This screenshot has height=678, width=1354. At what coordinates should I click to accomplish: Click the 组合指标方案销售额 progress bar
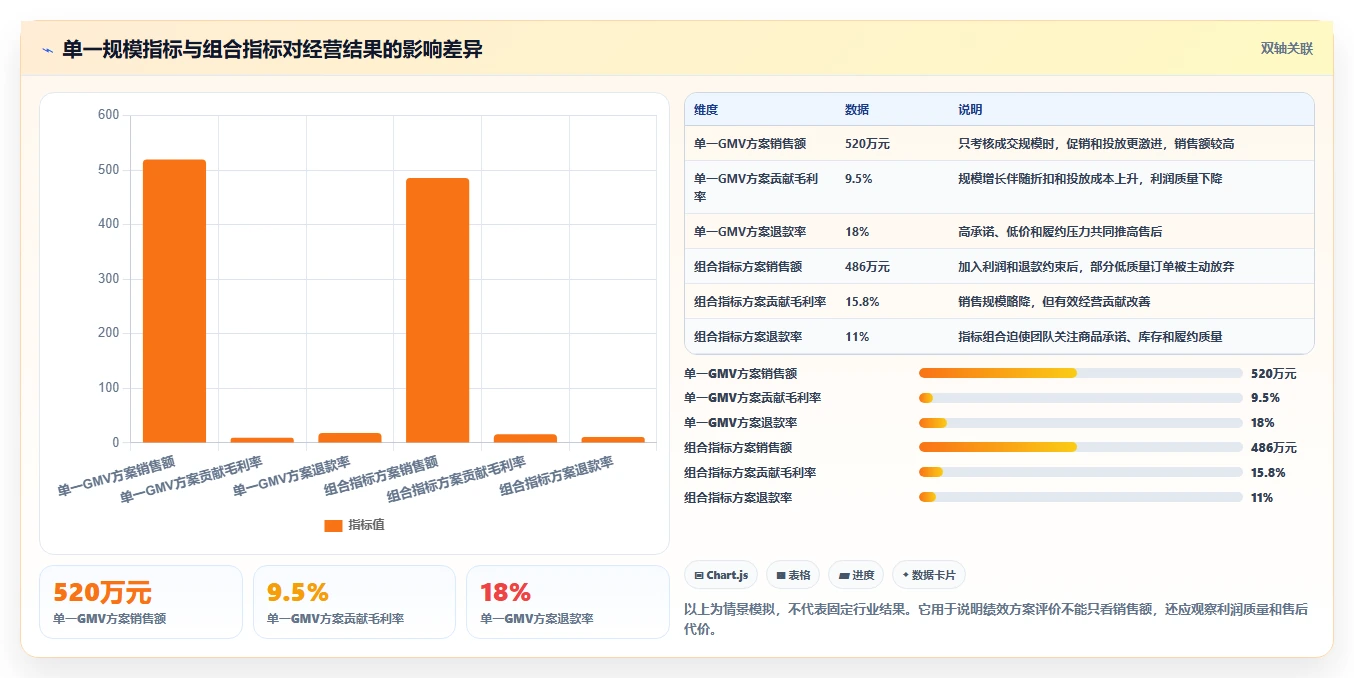[x=1081, y=447]
